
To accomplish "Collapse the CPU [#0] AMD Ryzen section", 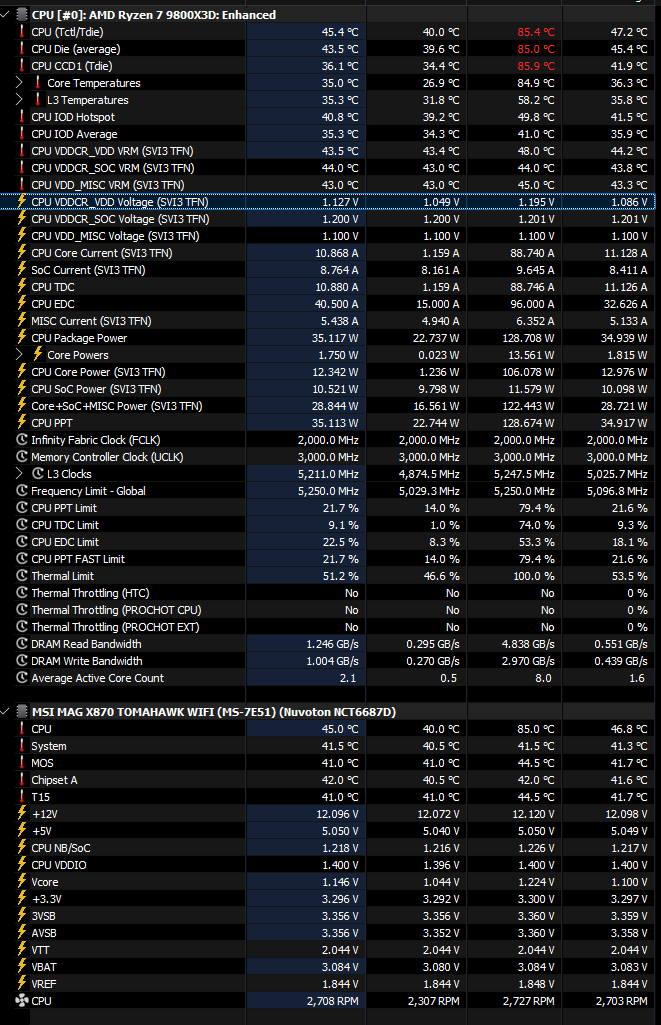I will click(x=7, y=15).
